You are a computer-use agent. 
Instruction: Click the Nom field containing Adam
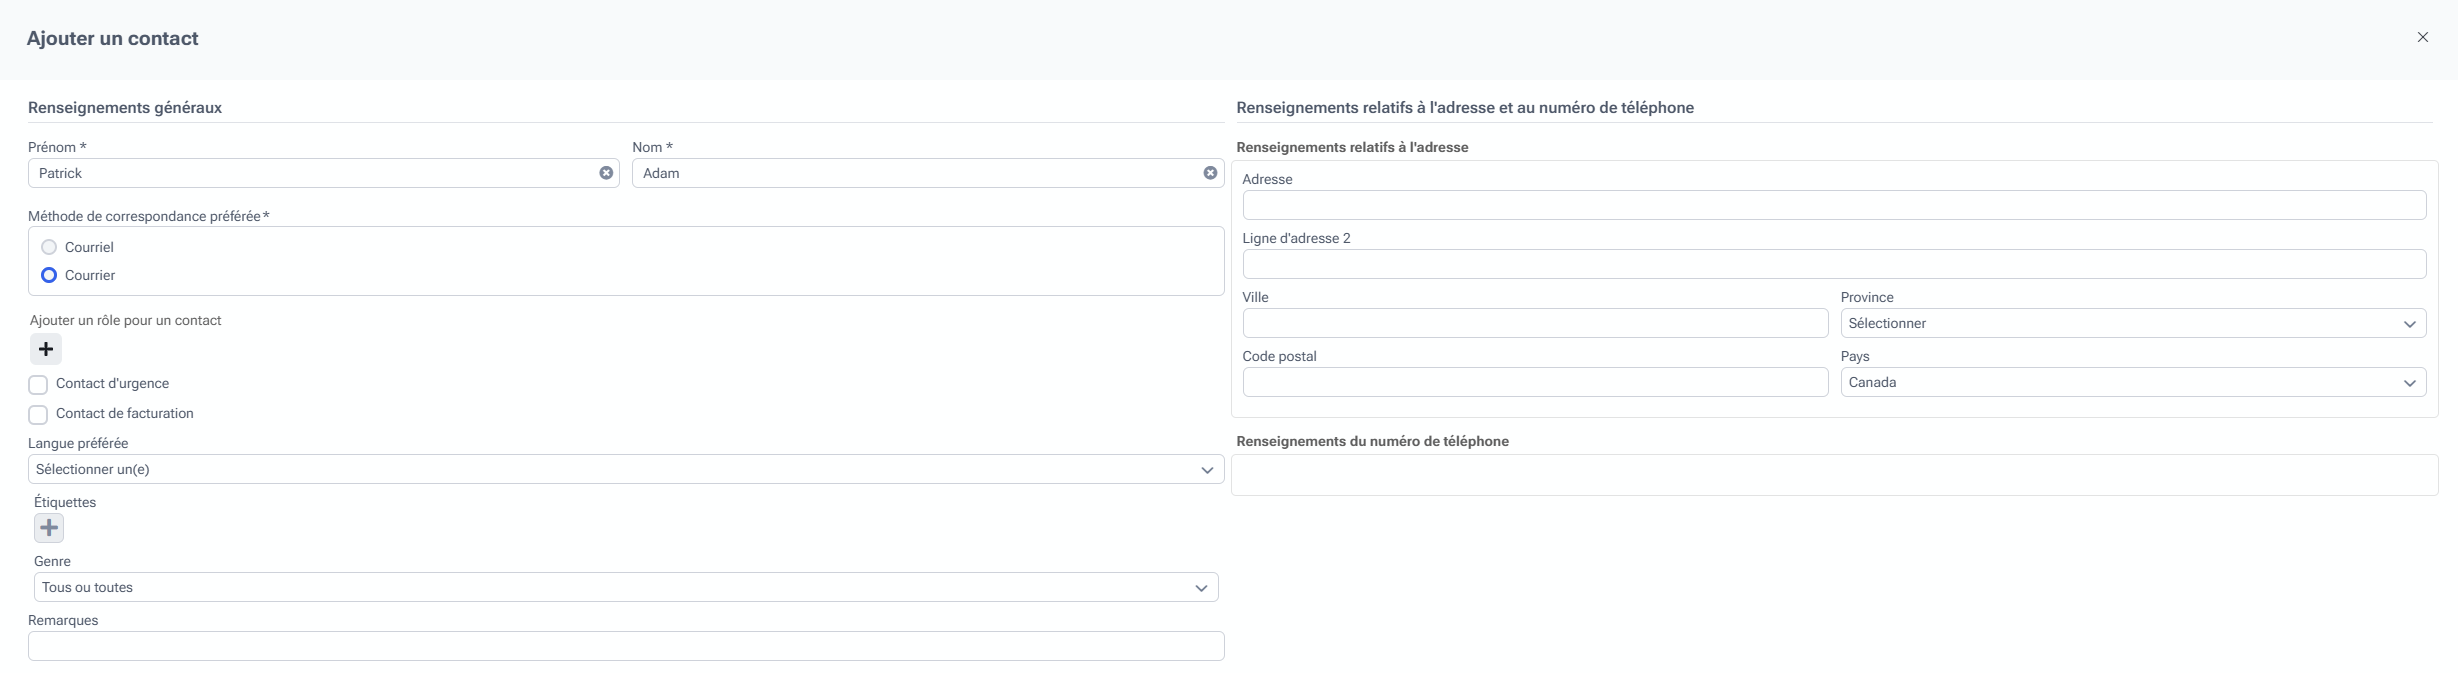tap(915, 173)
